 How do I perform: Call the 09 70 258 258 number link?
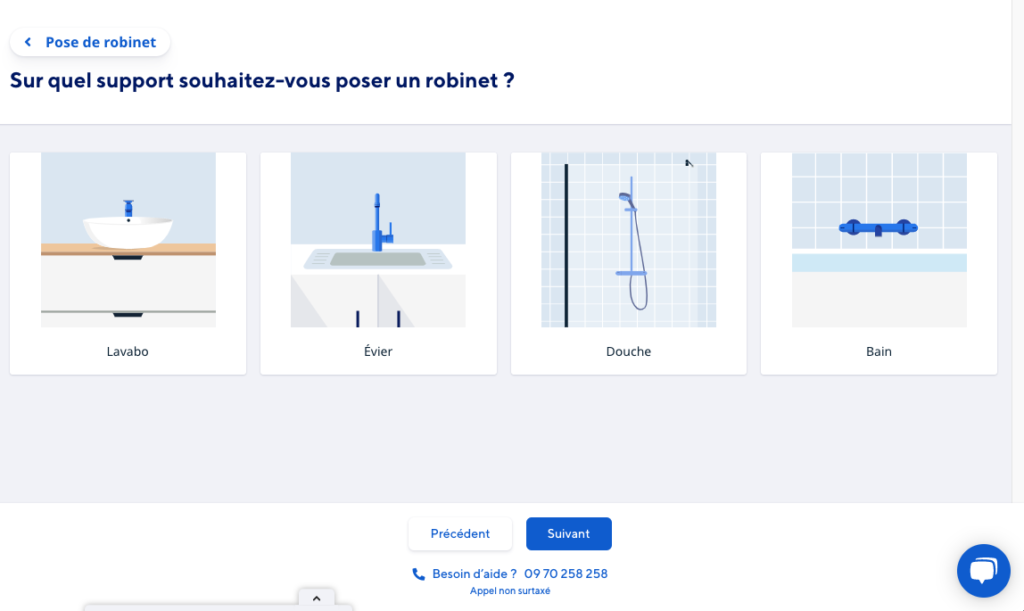(566, 574)
